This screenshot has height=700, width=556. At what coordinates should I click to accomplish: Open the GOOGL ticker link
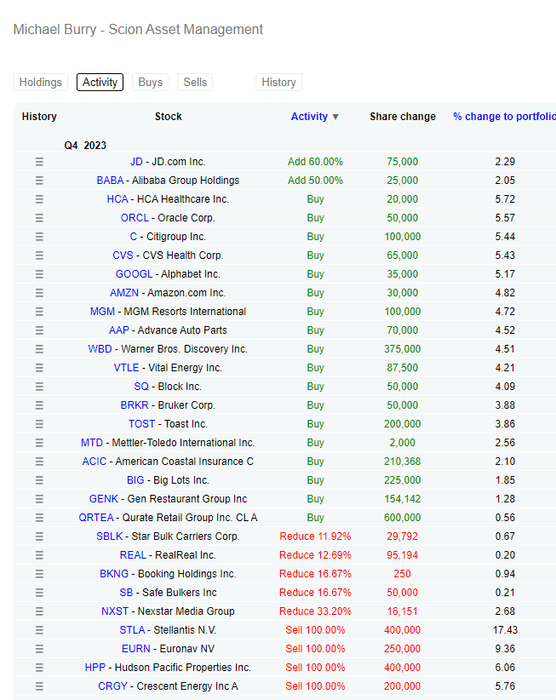tap(134, 274)
